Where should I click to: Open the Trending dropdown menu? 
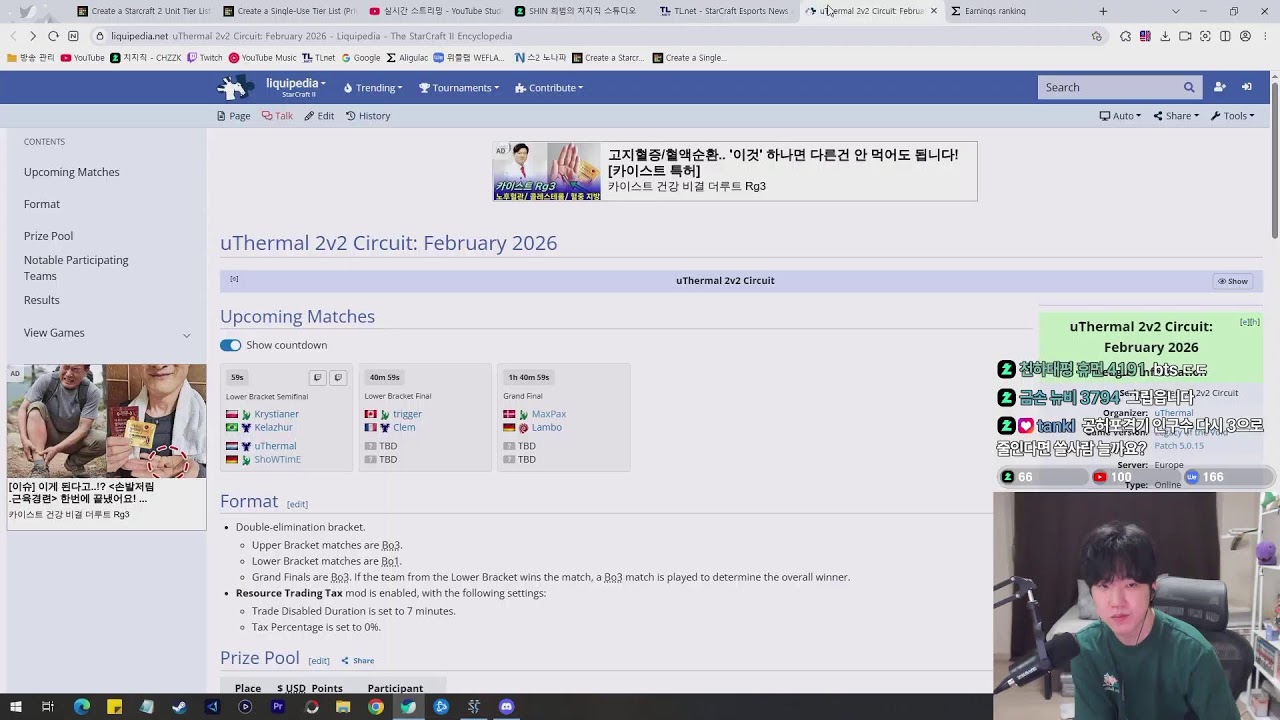[373, 88]
